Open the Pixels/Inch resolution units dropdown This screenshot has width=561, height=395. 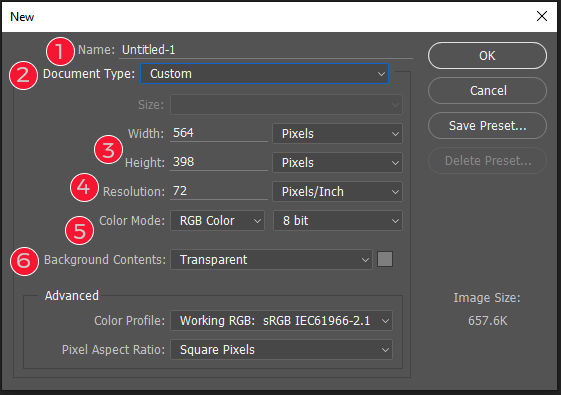337,191
